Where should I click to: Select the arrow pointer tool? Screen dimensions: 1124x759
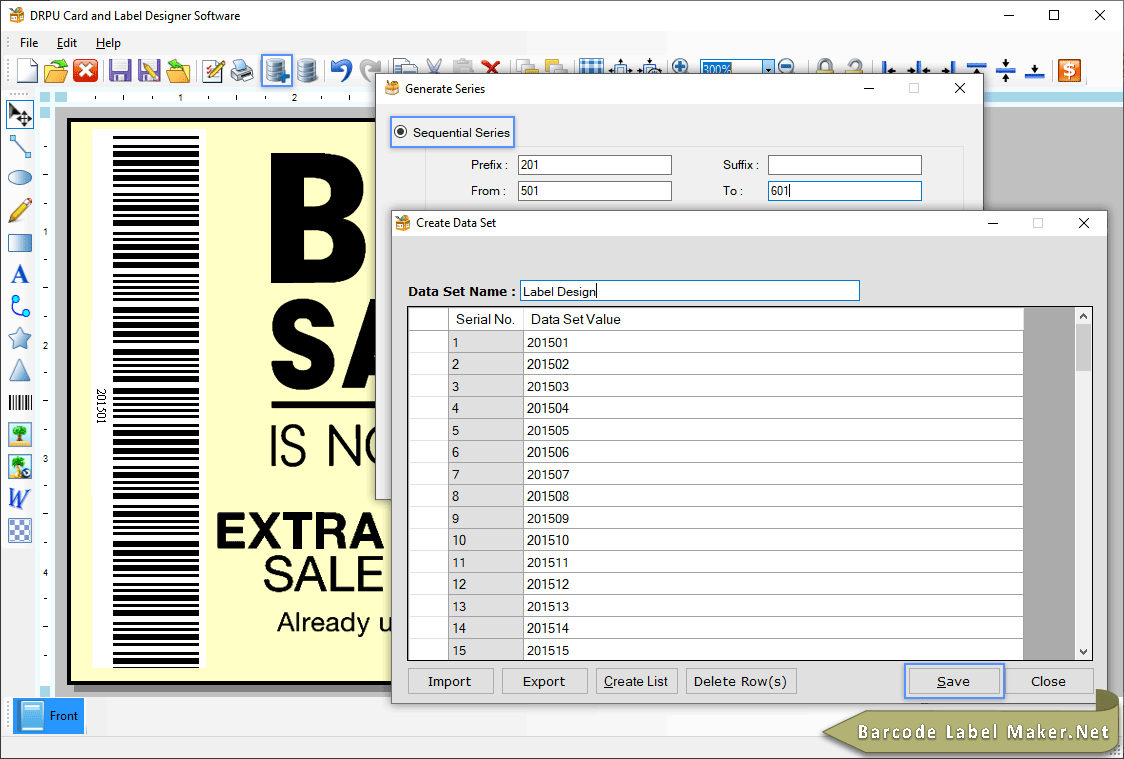(19, 115)
